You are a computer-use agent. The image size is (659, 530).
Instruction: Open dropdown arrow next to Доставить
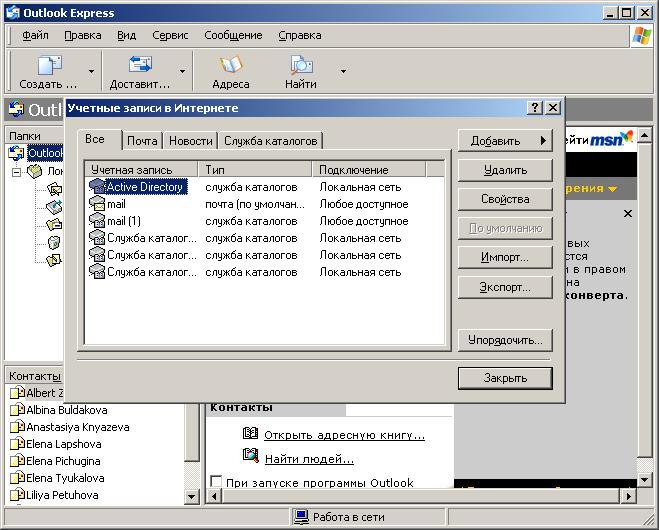coord(182,71)
